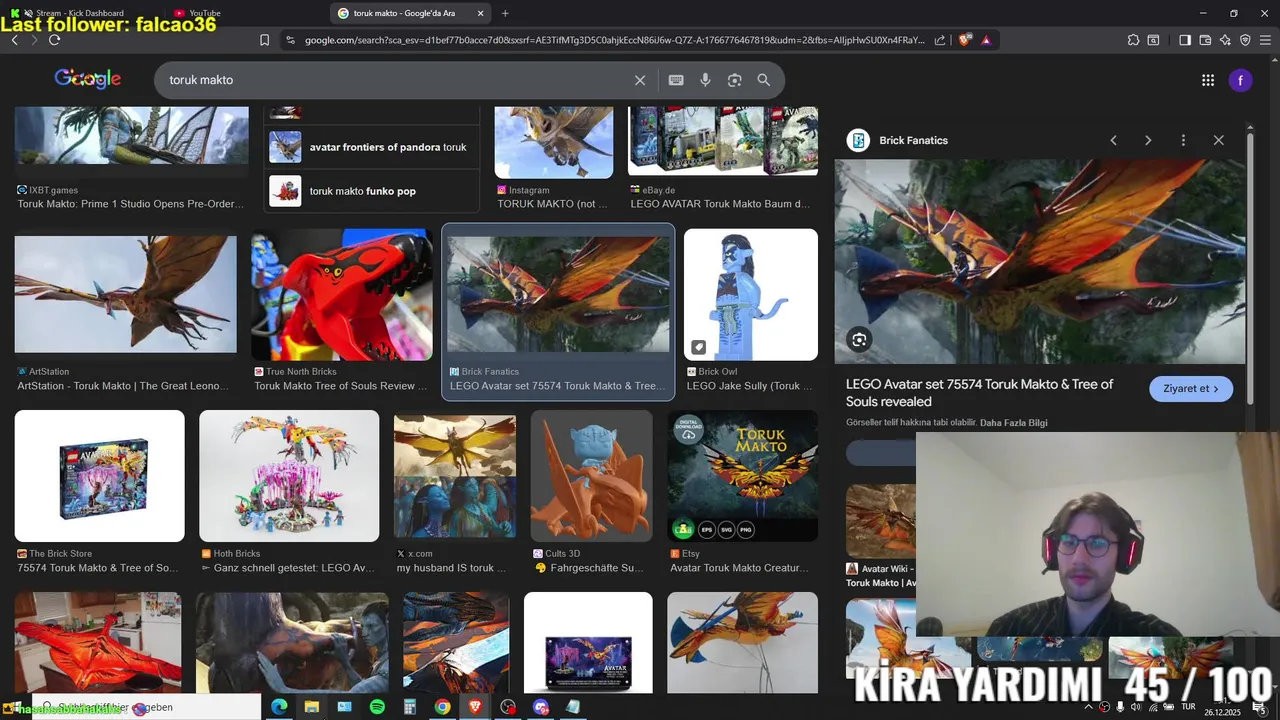Open Discord from the taskbar
This screenshot has width=1280, height=720.
tap(541, 707)
